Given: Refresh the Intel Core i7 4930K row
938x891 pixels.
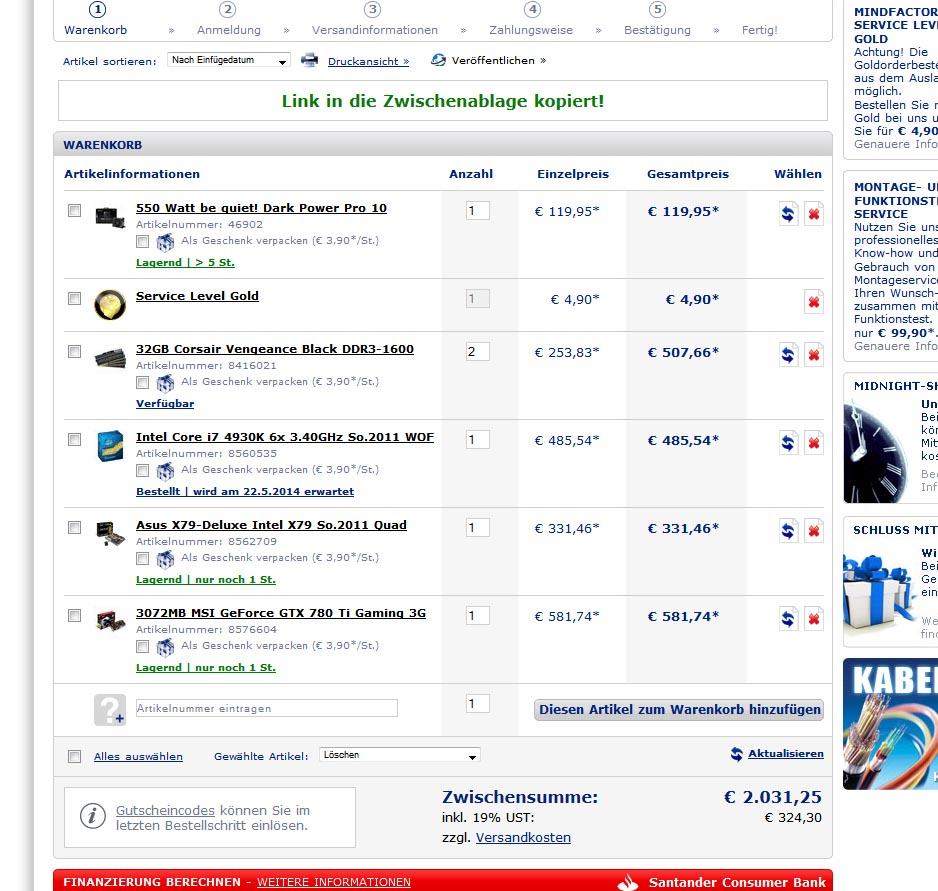Looking at the screenshot, I should pos(788,443).
